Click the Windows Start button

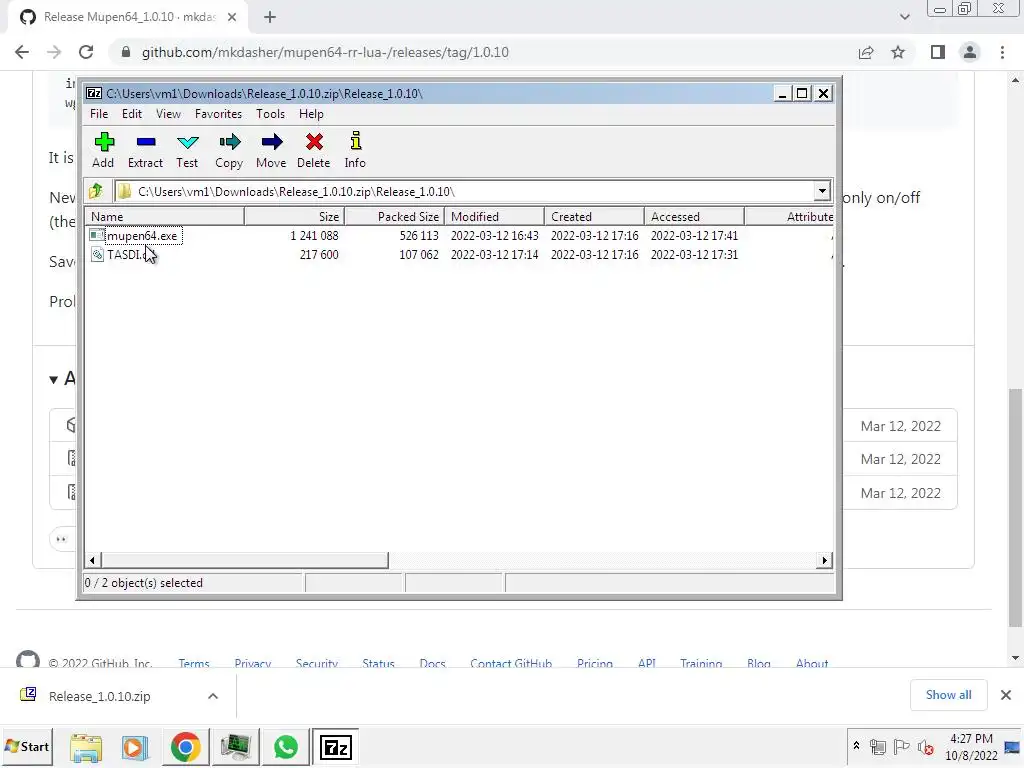click(x=27, y=746)
